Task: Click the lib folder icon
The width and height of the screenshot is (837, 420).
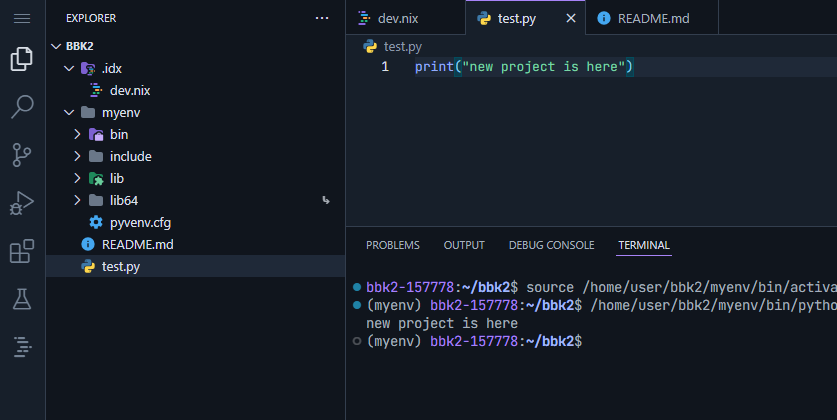Action: point(96,178)
